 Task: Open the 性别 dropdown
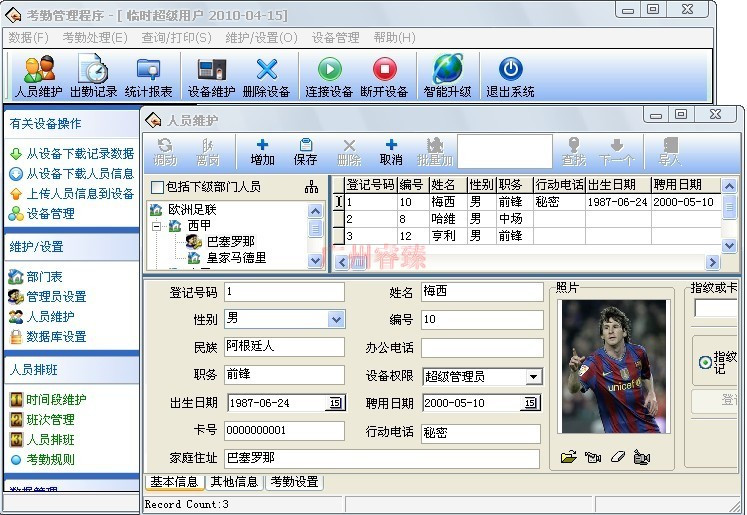[x=335, y=320]
